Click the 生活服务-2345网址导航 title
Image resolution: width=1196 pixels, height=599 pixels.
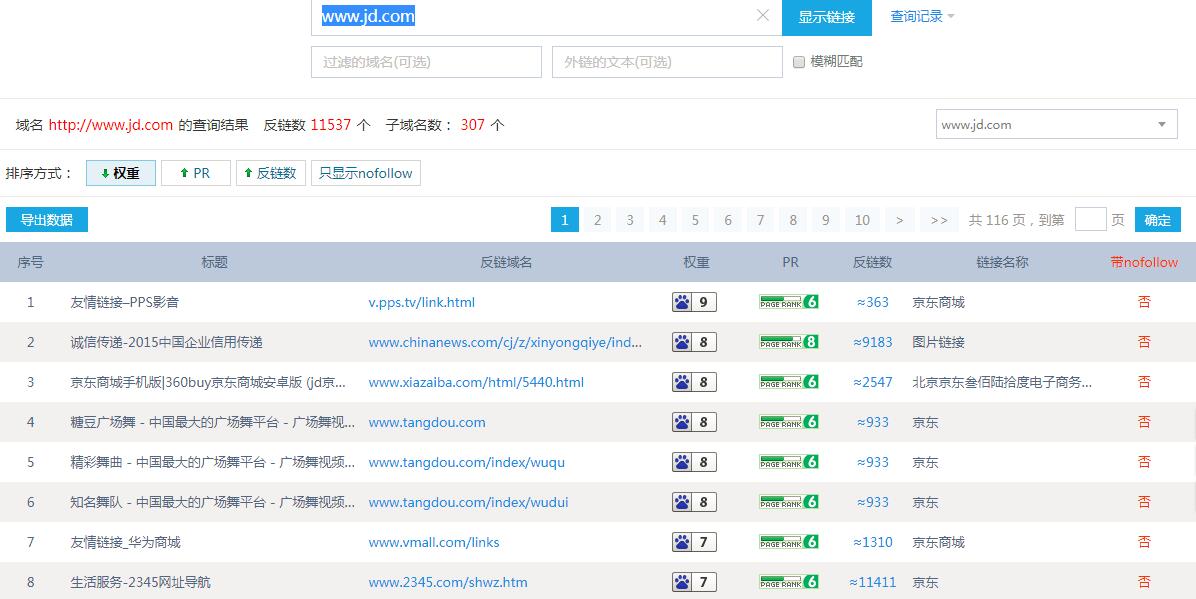140,582
